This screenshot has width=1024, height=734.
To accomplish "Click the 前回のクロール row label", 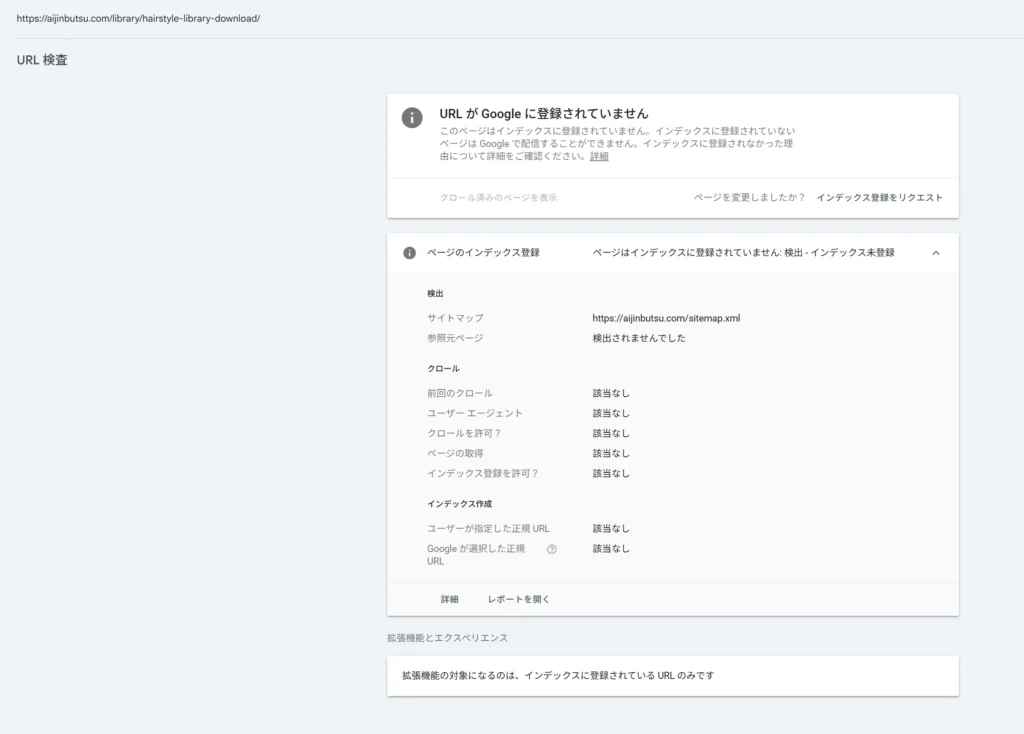I will tap(460, 393).
